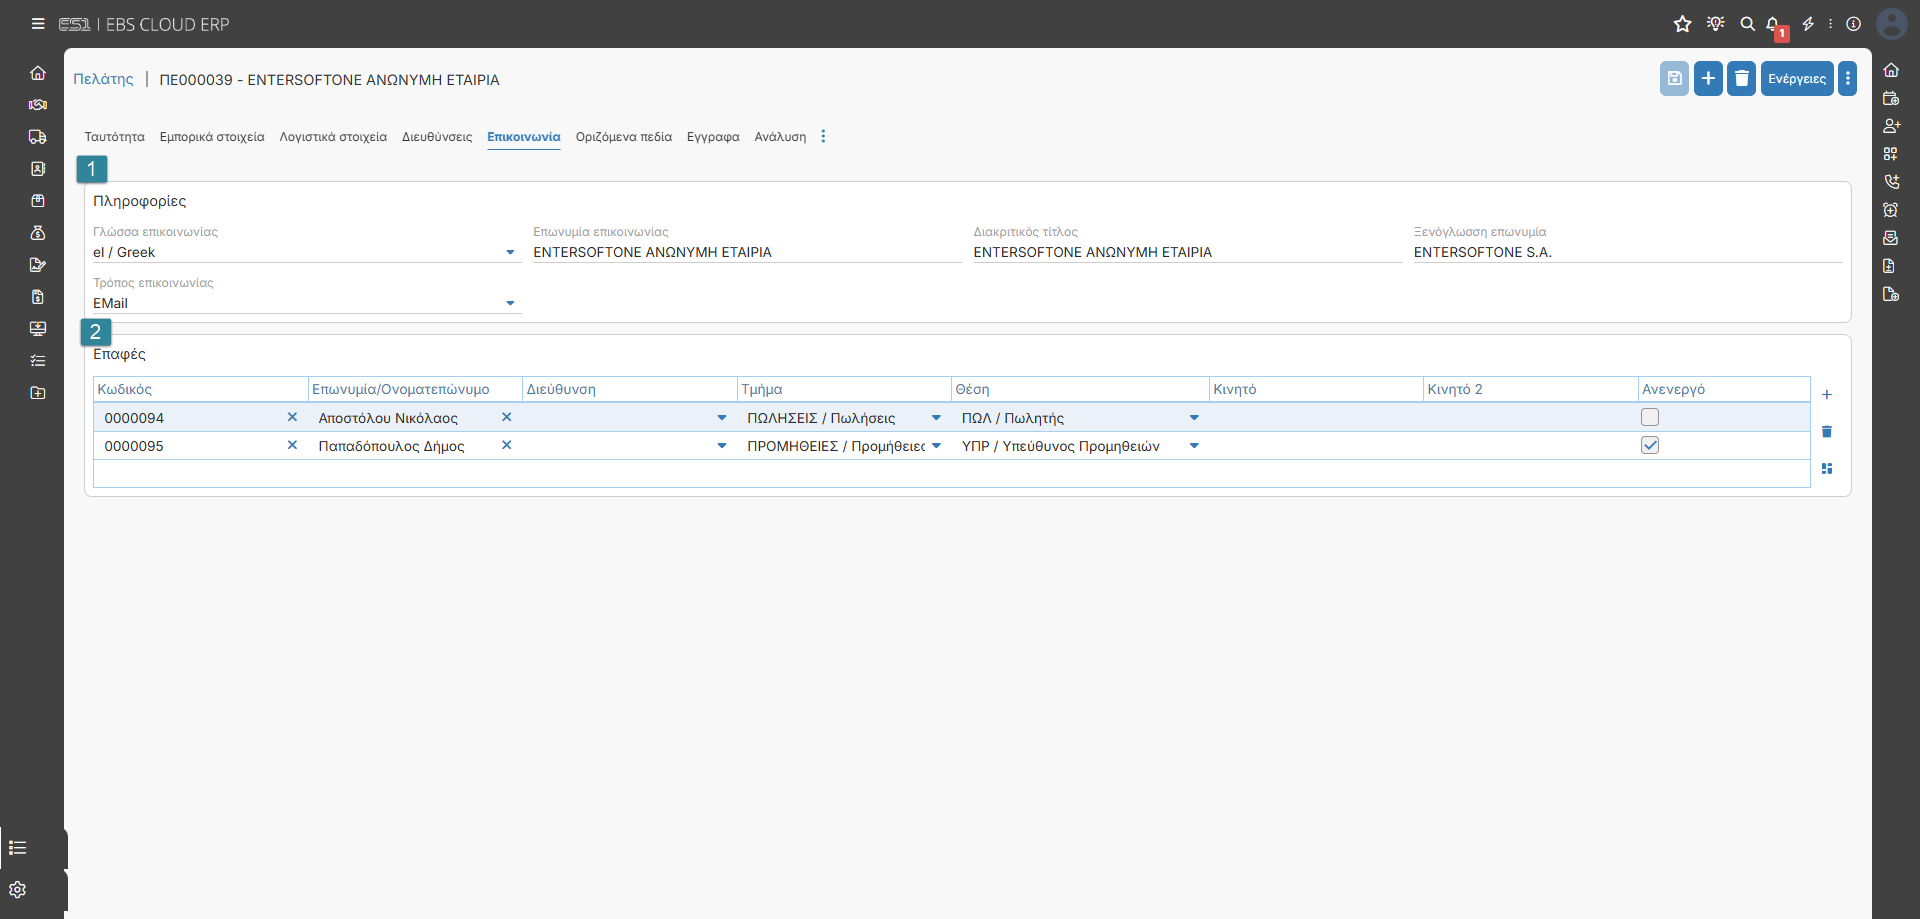Open the checklist tasks module
Screen dimensions: 1920x919
coord(38,361)
